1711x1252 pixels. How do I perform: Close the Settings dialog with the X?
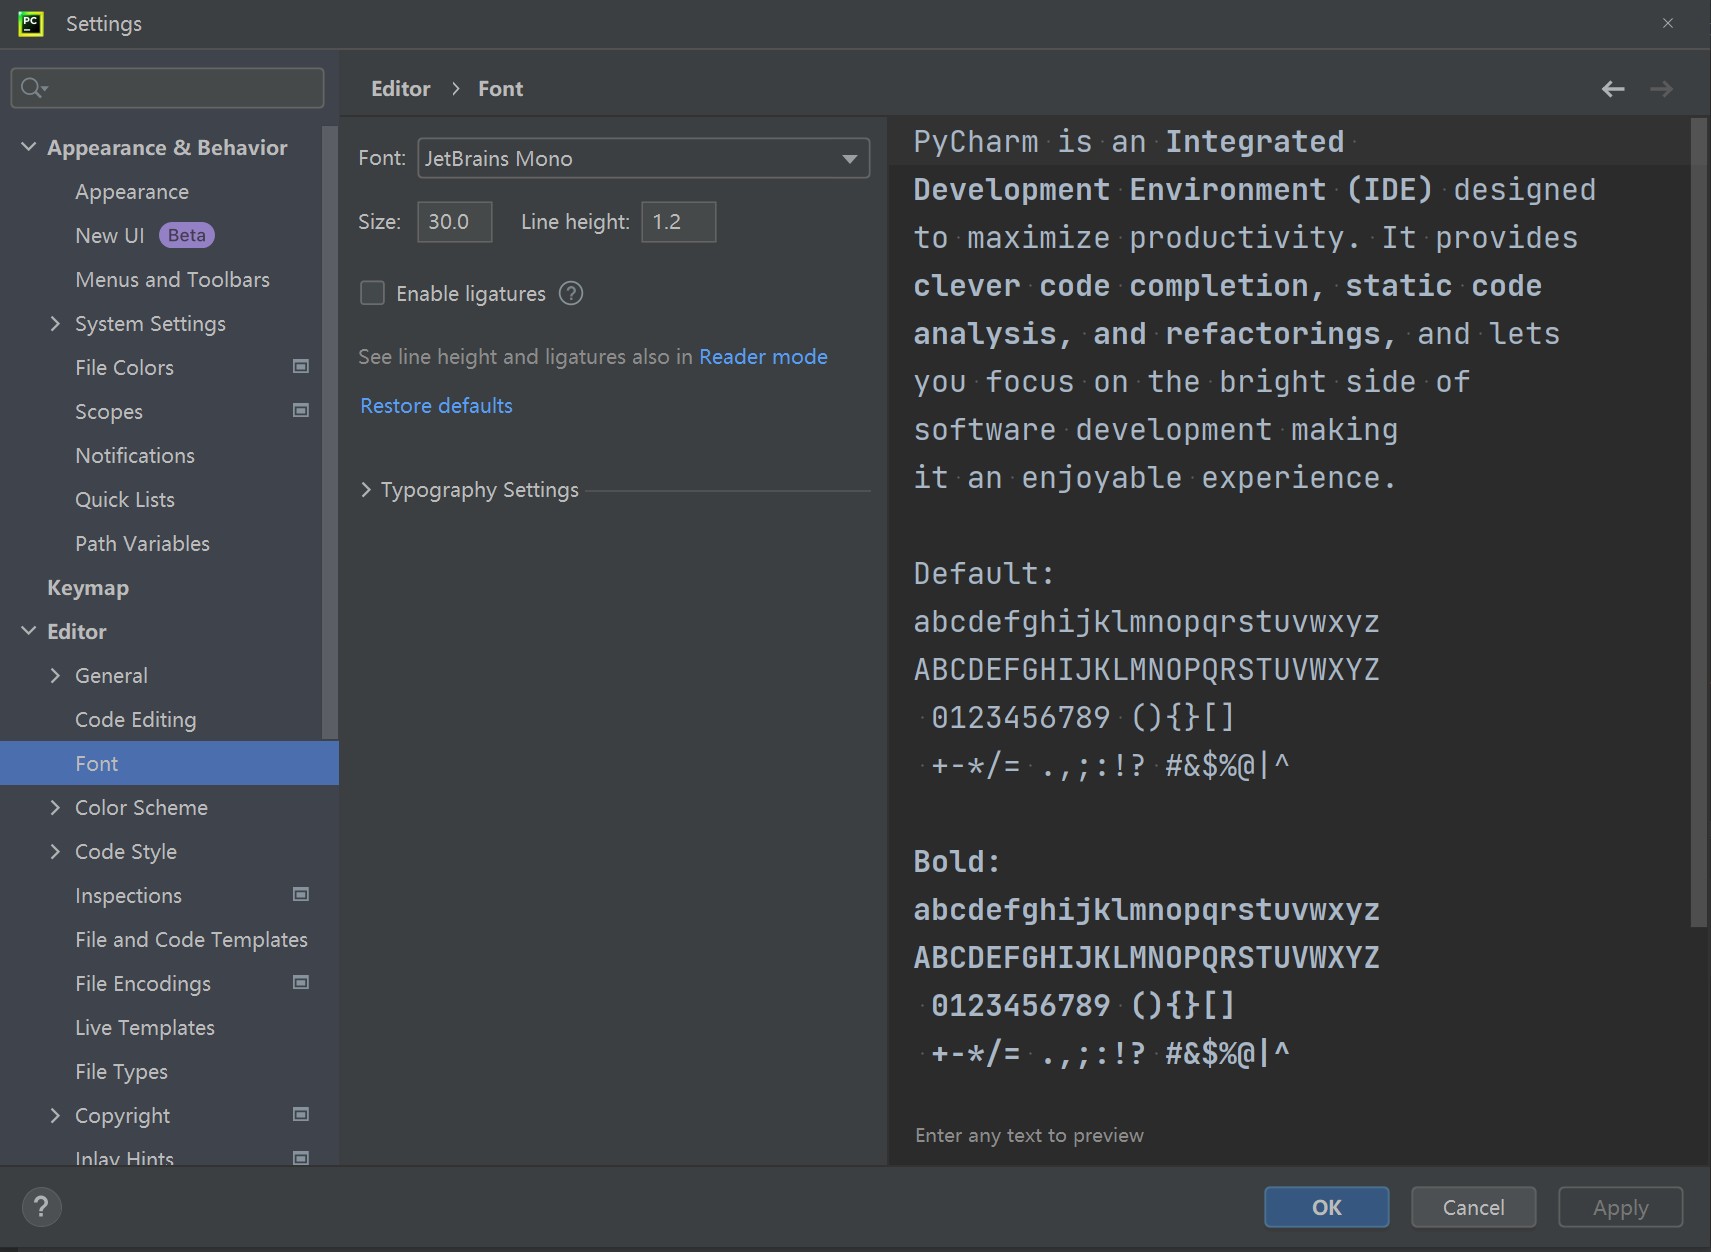(1668, 23)
